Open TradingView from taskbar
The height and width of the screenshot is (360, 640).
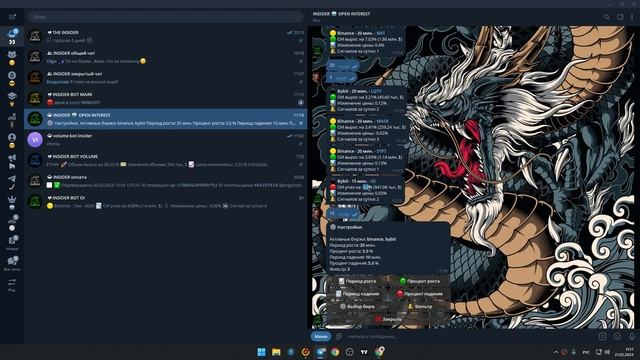364,352
